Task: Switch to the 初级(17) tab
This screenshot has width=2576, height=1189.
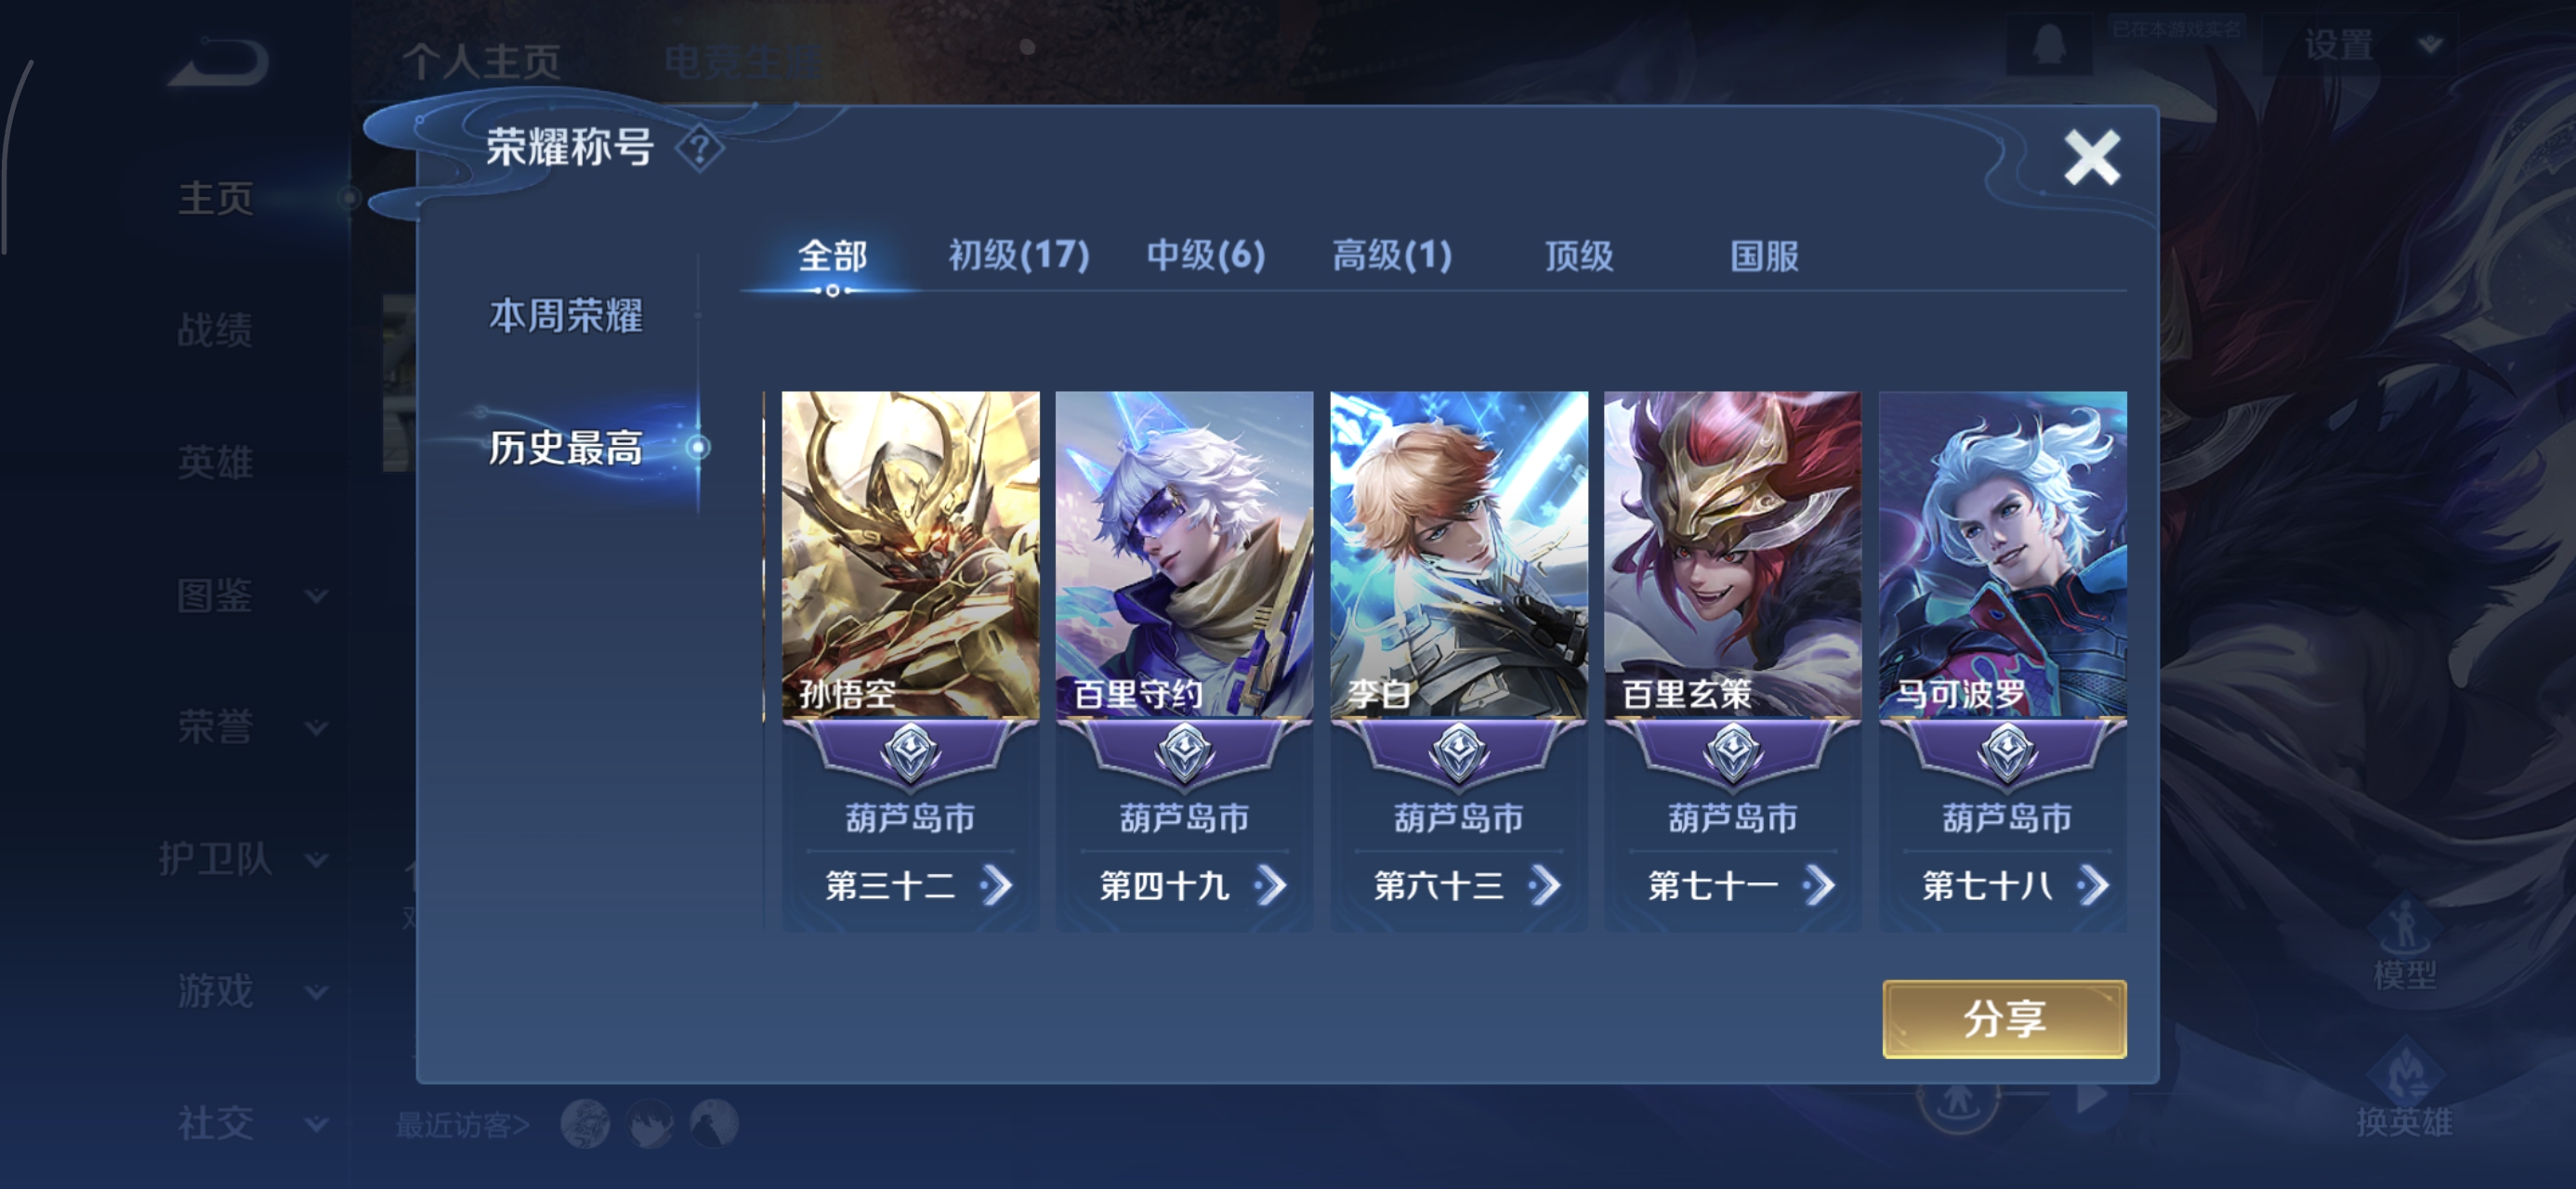Action: [1018, 256]
